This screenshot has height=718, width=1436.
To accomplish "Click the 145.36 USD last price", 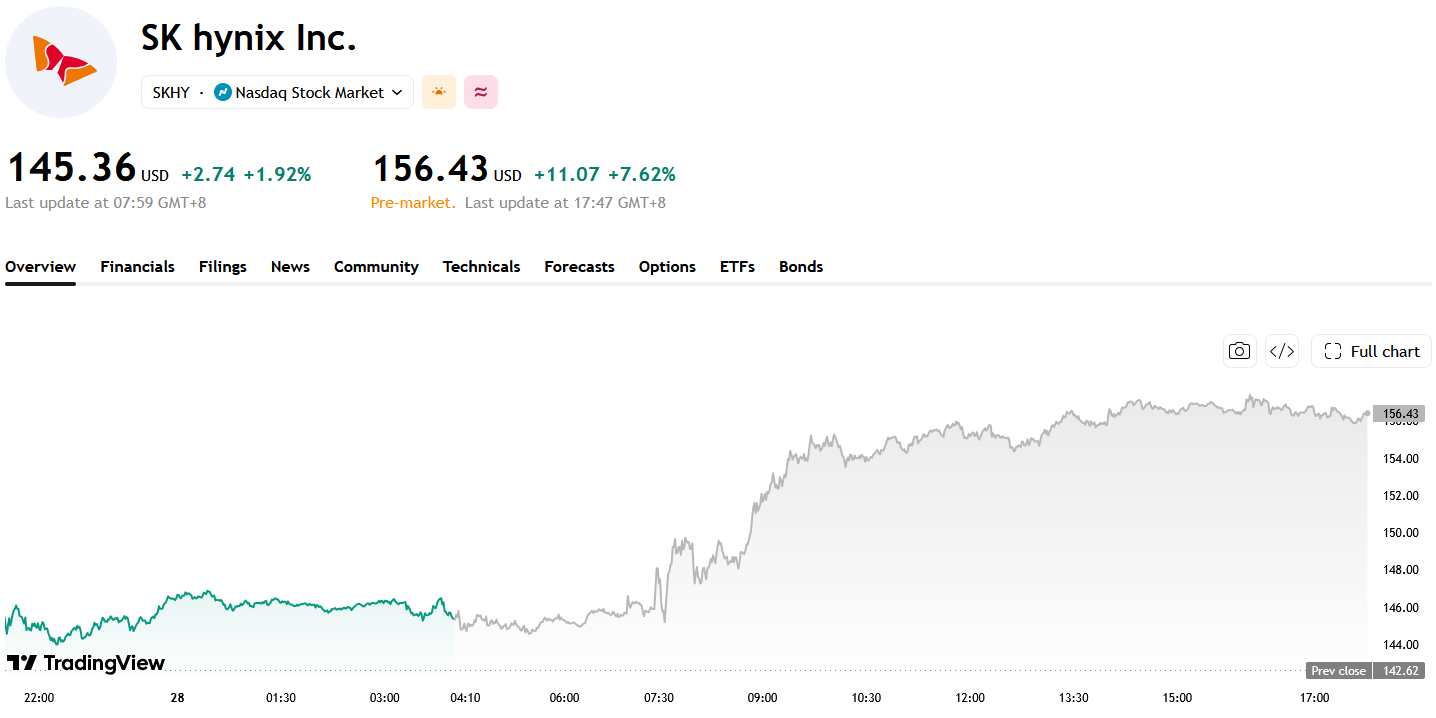I will 87,168.
